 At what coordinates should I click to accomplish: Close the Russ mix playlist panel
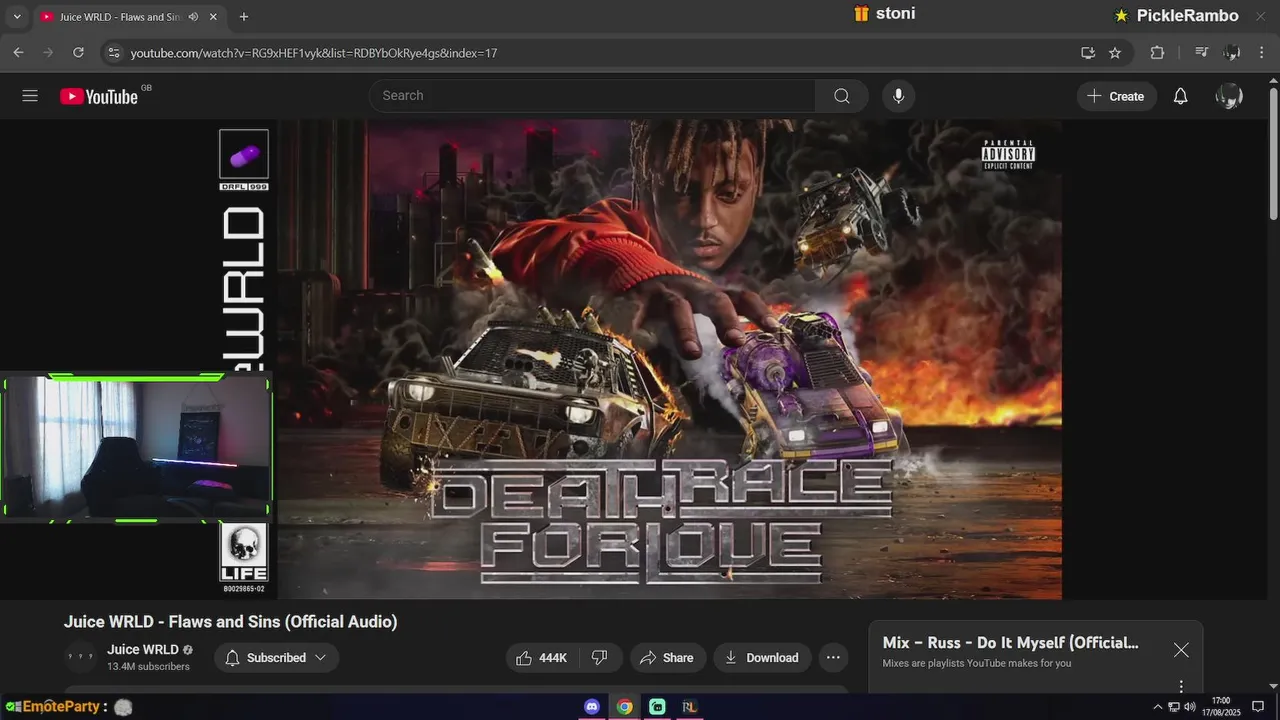(x=1181, y=650)
